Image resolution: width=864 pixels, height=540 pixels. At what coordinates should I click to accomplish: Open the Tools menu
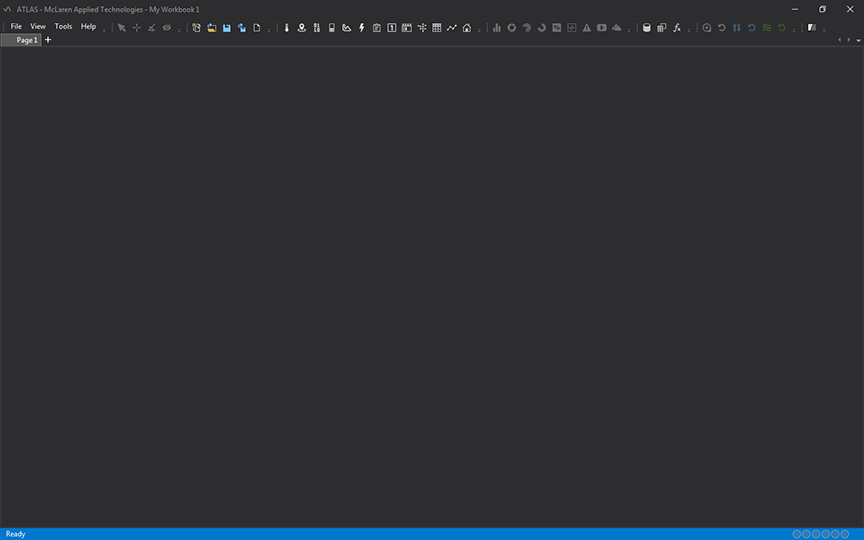(x=63, y=27)
